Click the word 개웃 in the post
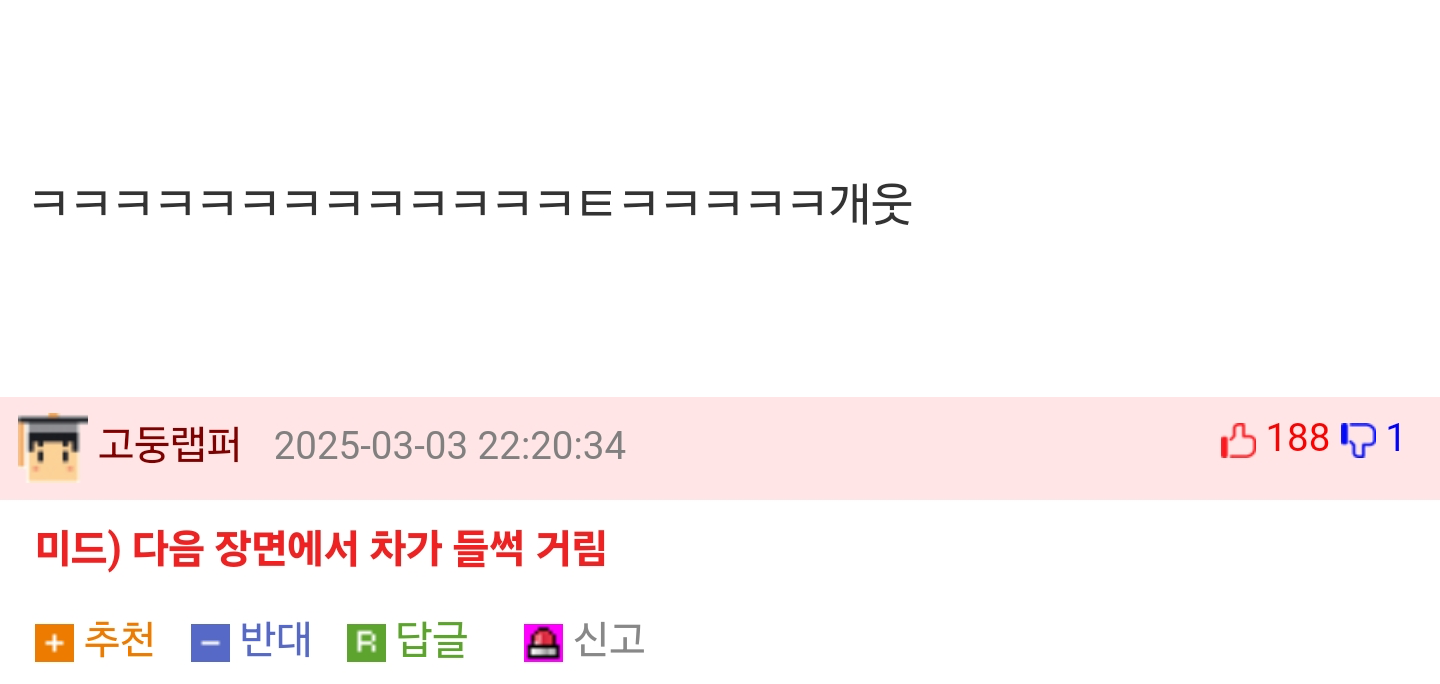 point(870,203)
